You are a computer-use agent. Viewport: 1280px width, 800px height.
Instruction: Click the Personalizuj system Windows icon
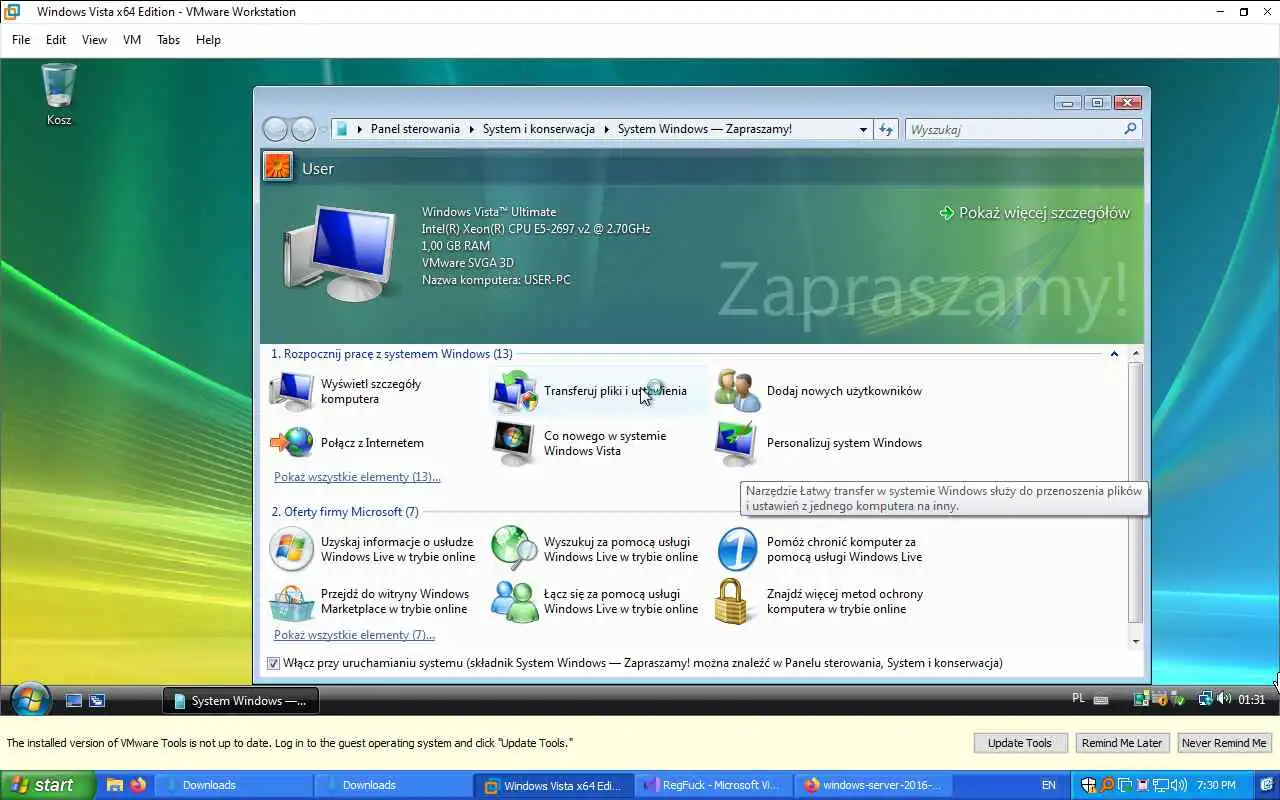click(x=737, y=443)
